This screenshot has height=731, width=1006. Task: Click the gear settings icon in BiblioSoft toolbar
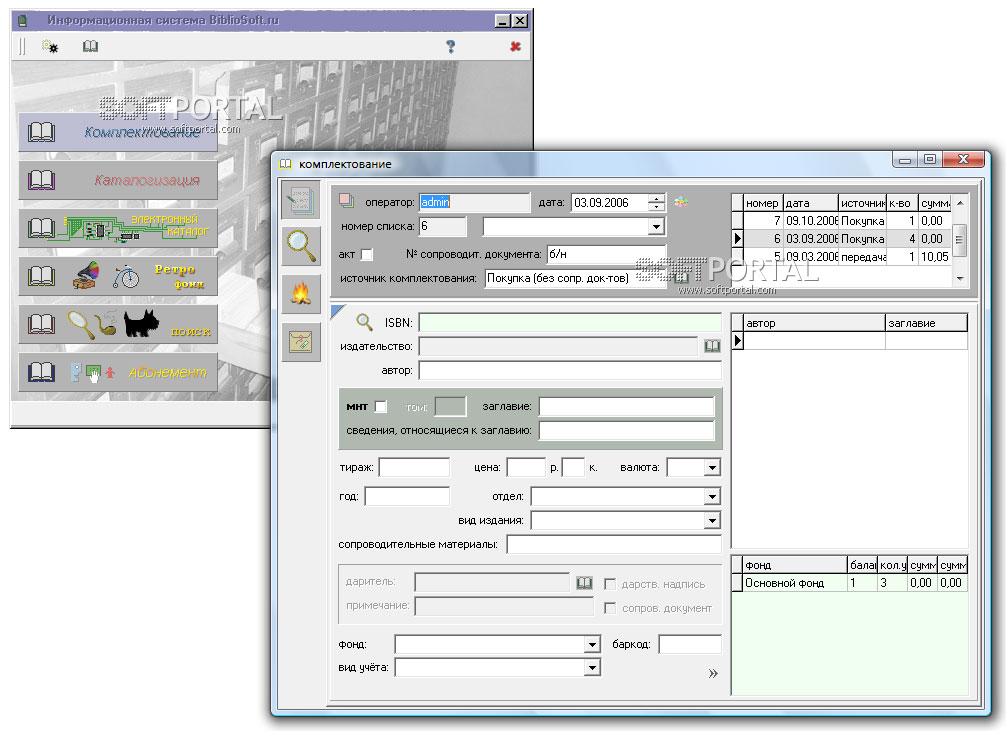pos(49,46)
